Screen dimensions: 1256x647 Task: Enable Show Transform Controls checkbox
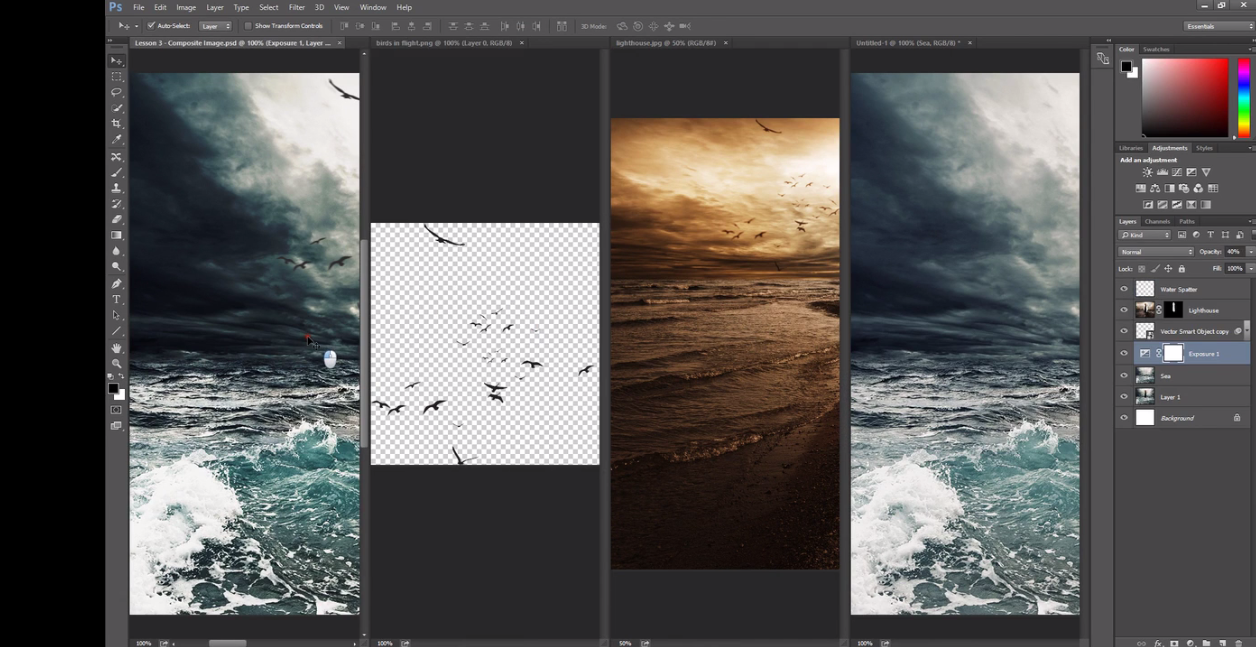pyautogui.click(x=249, y=26)
